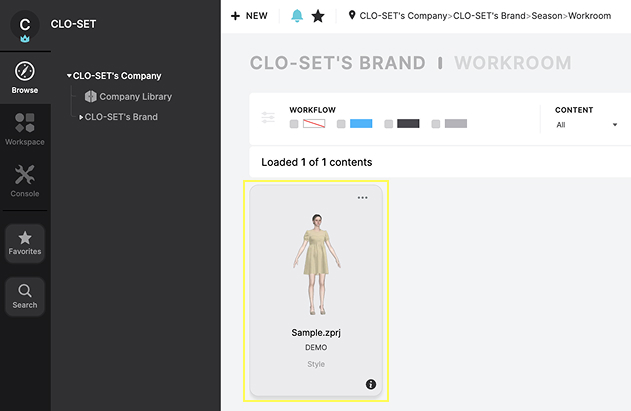Open the Console tools icon
Screen dimensions: 631x411
point(25,175)
